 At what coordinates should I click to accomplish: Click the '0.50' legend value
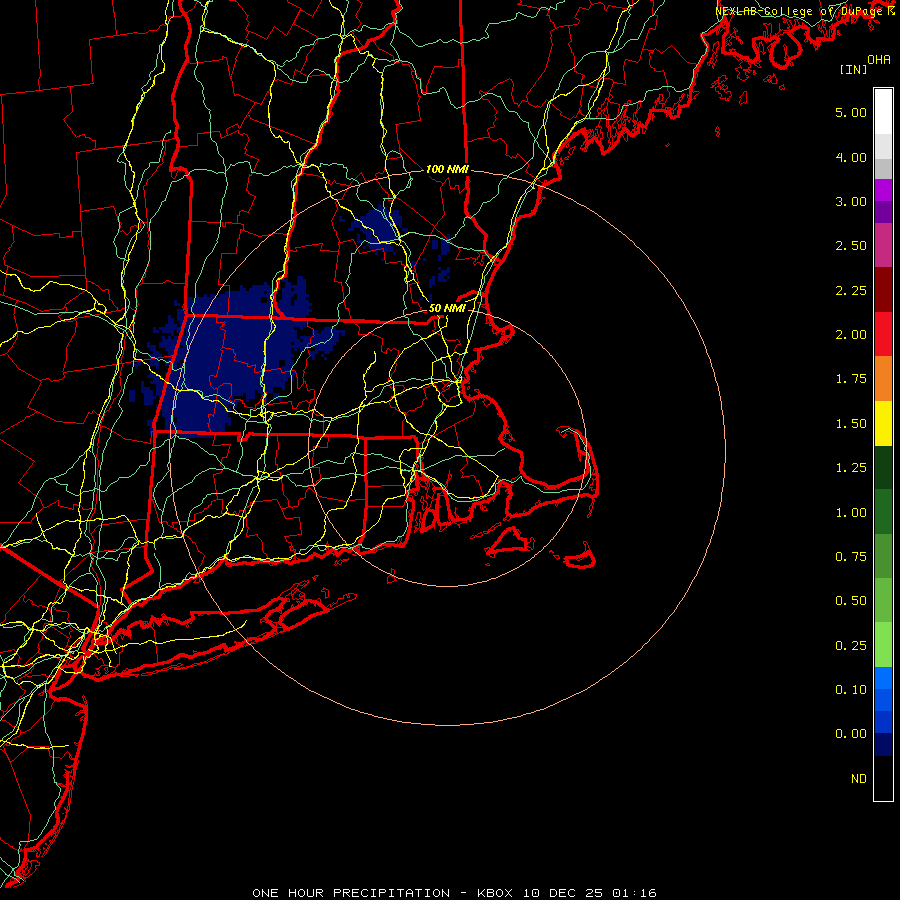tap(851, 601)
